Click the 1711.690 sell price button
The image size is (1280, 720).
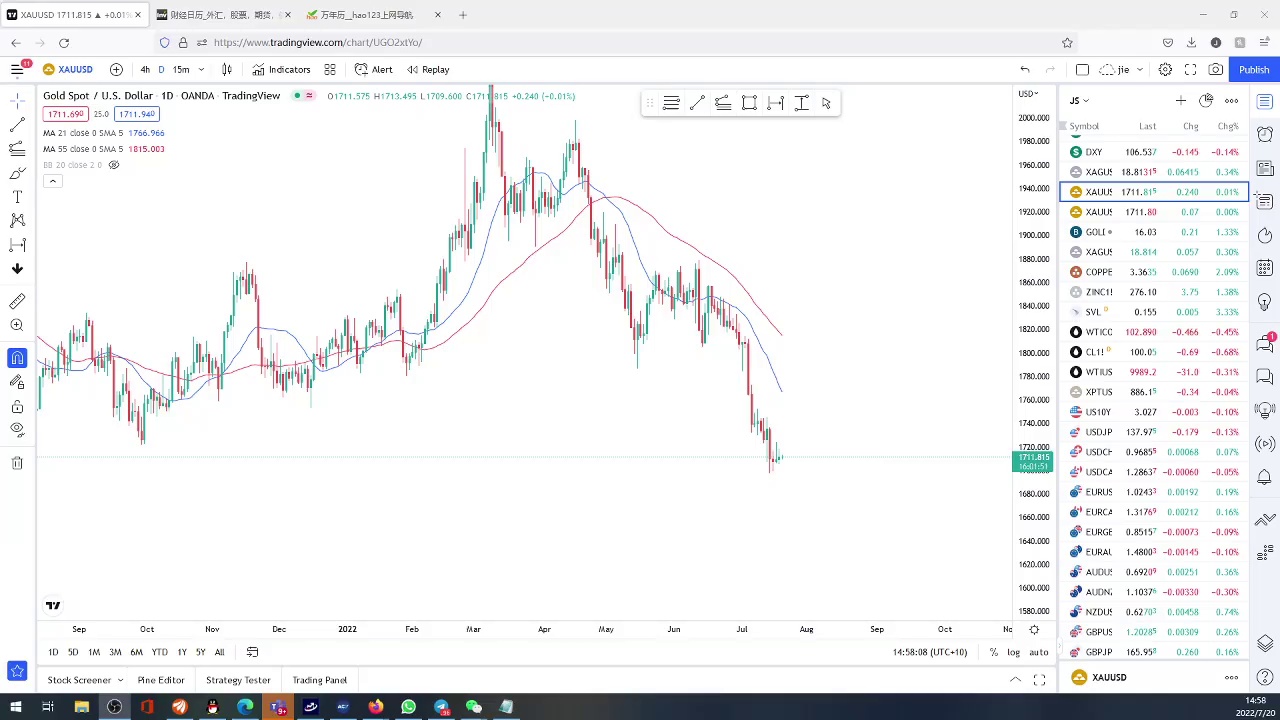[x=66, y=114]
